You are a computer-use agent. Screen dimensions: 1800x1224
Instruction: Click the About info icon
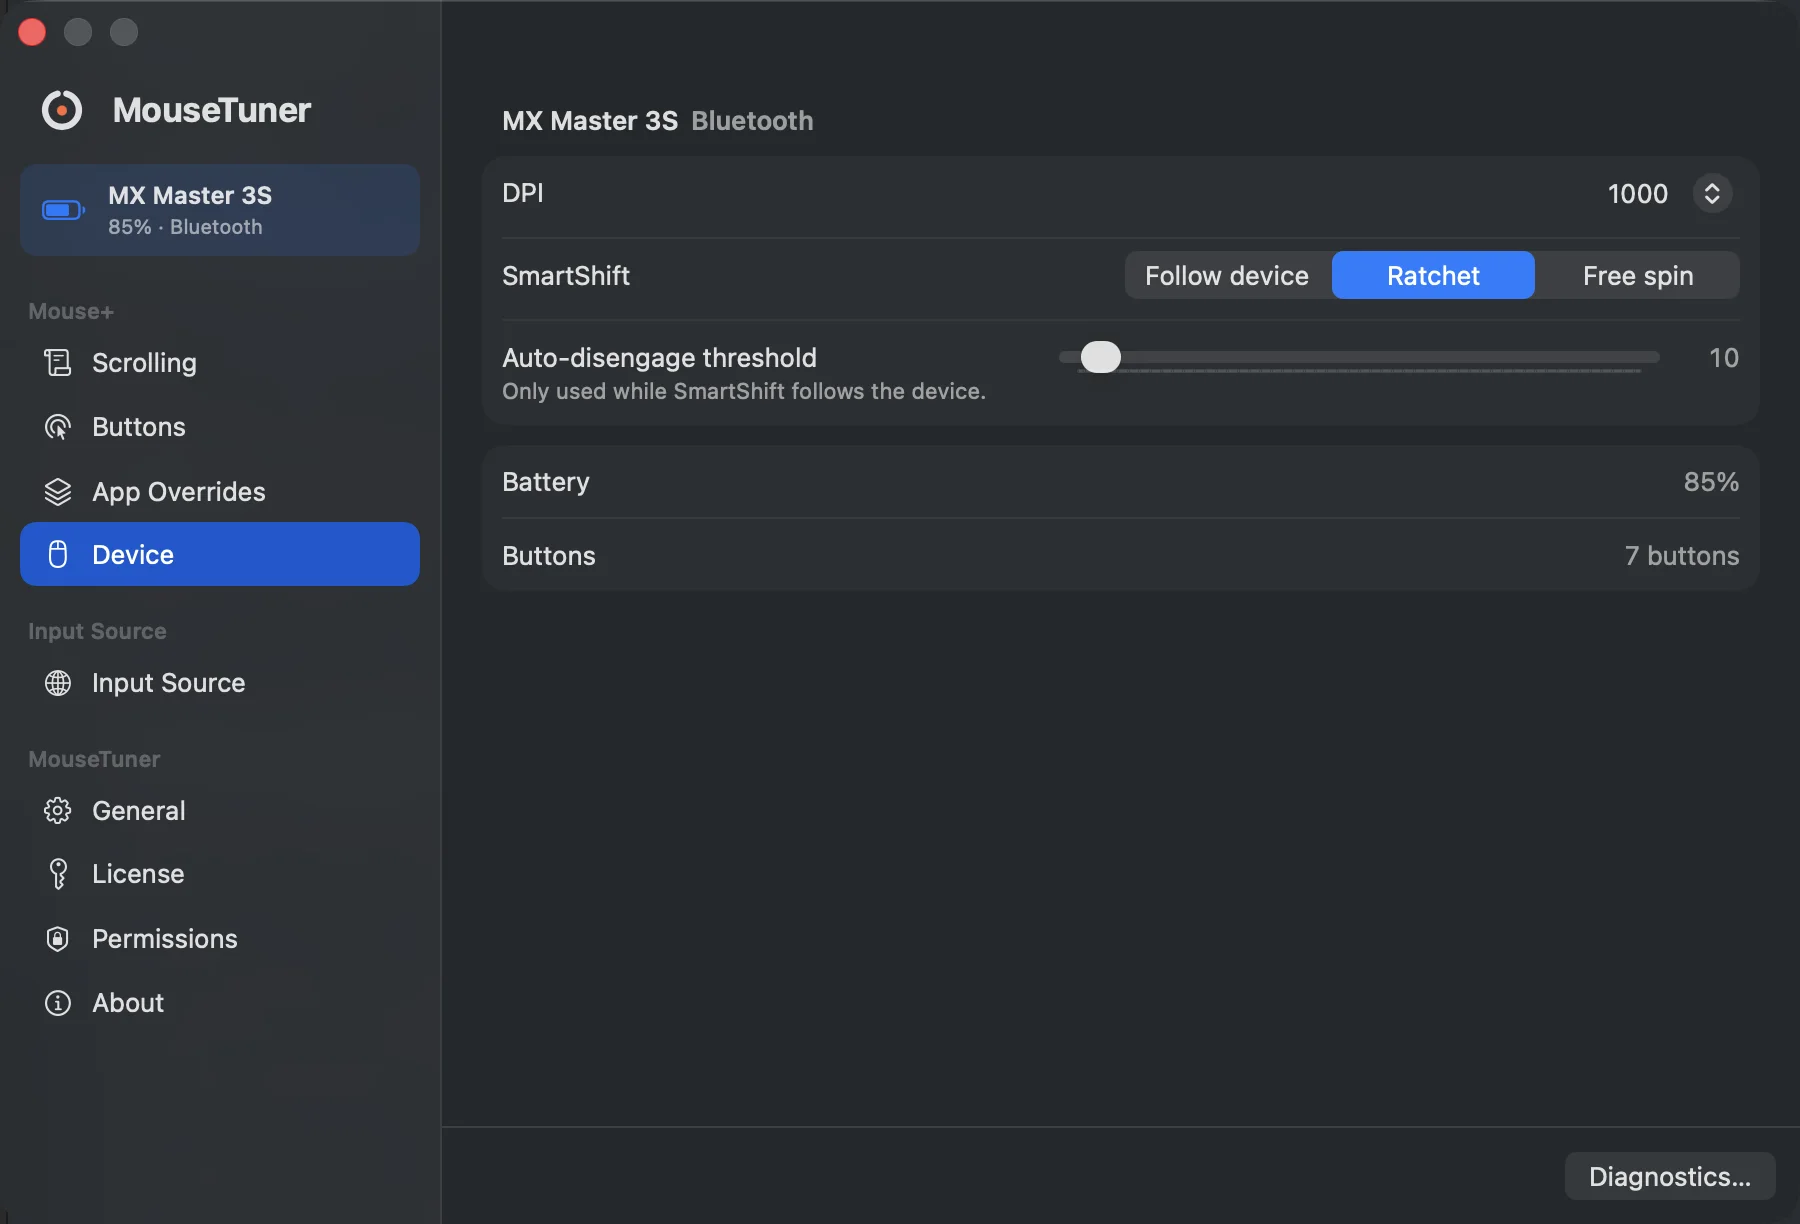58,1003
